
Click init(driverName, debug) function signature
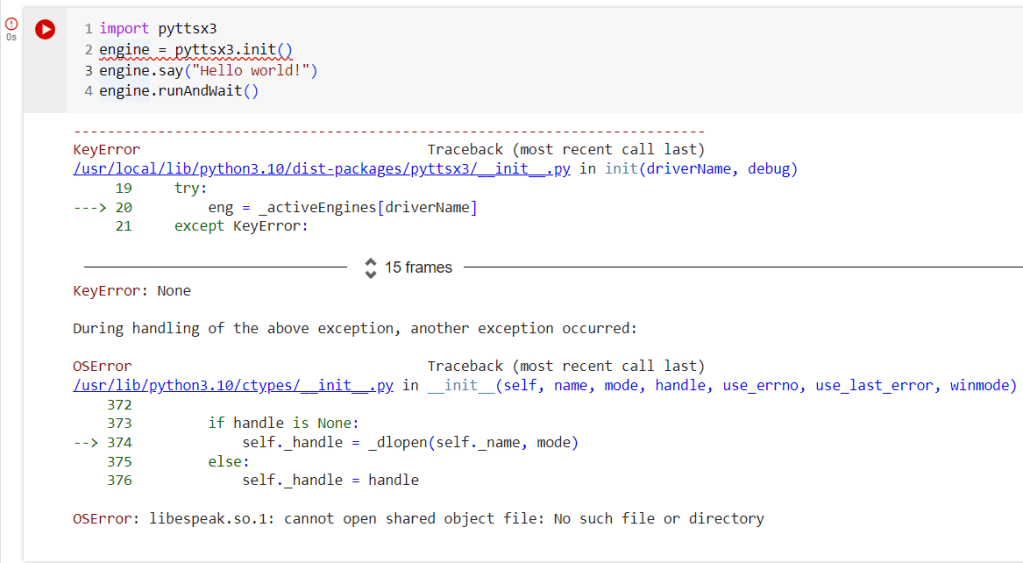tap(701, 169)
